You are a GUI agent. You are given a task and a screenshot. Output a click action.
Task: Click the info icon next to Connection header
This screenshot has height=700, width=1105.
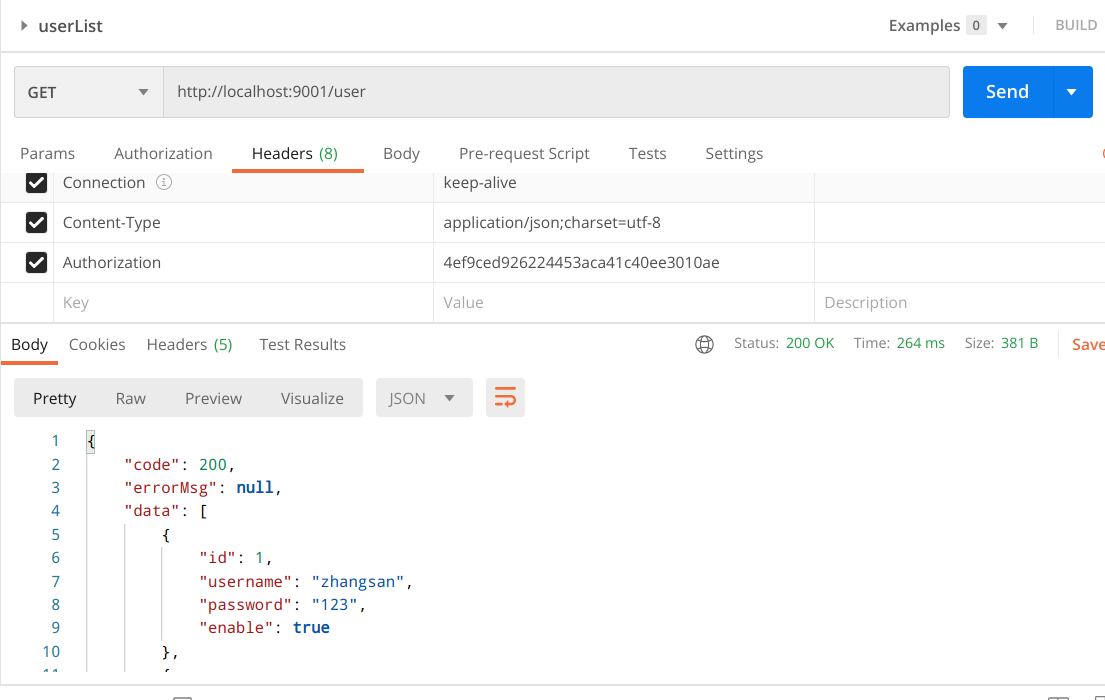(x=164, y=183)
